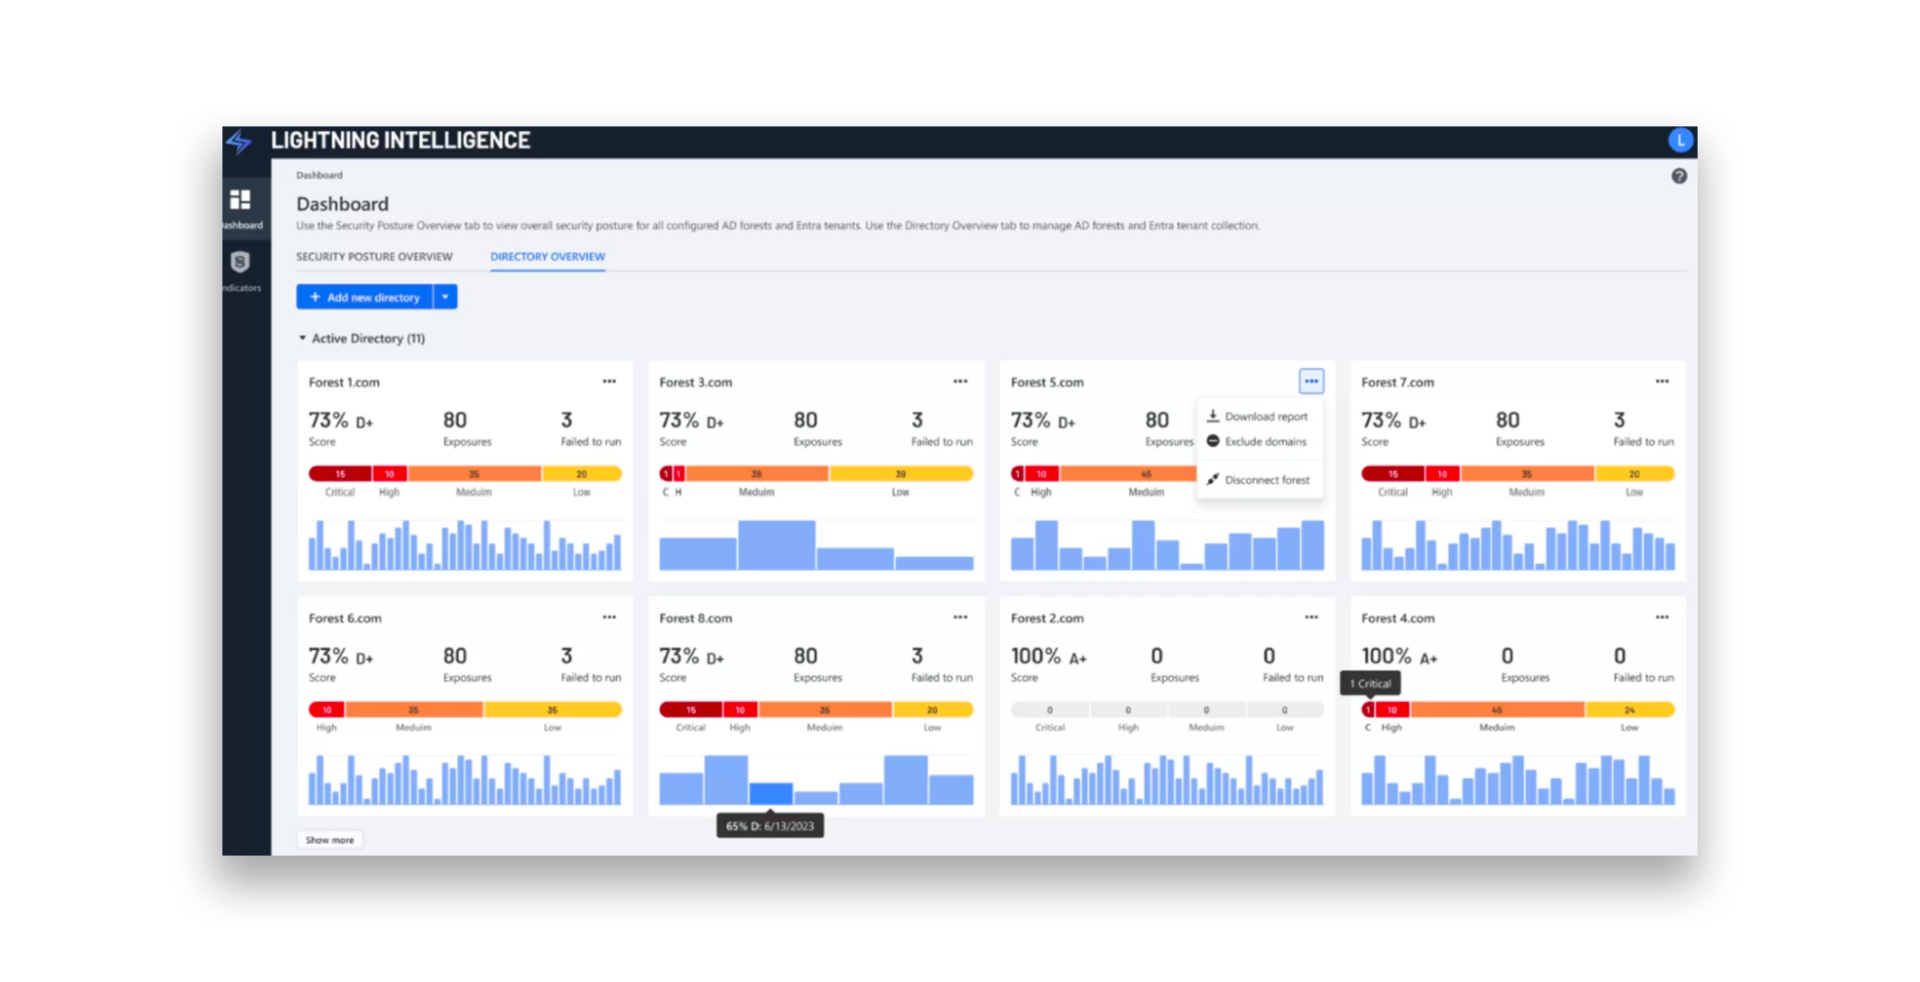Open Forest 6.com options menu
This screenshot has height=982, width=1920.
[610, 617]
